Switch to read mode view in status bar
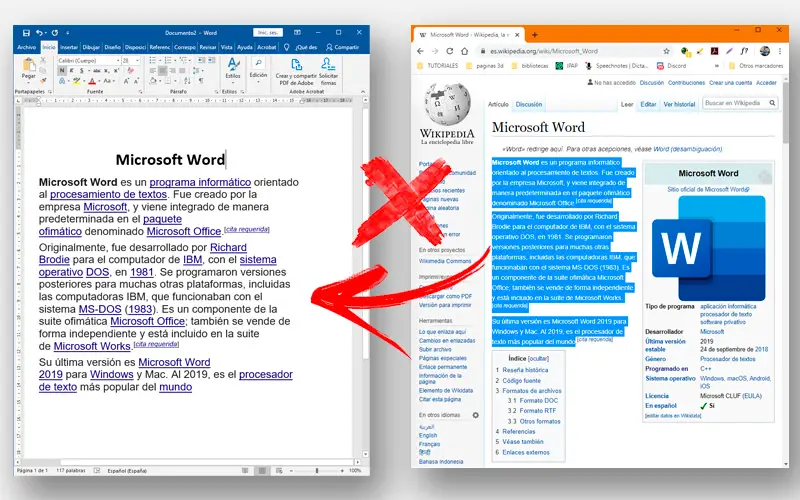 pyautogui.click(x=245, y=470)
